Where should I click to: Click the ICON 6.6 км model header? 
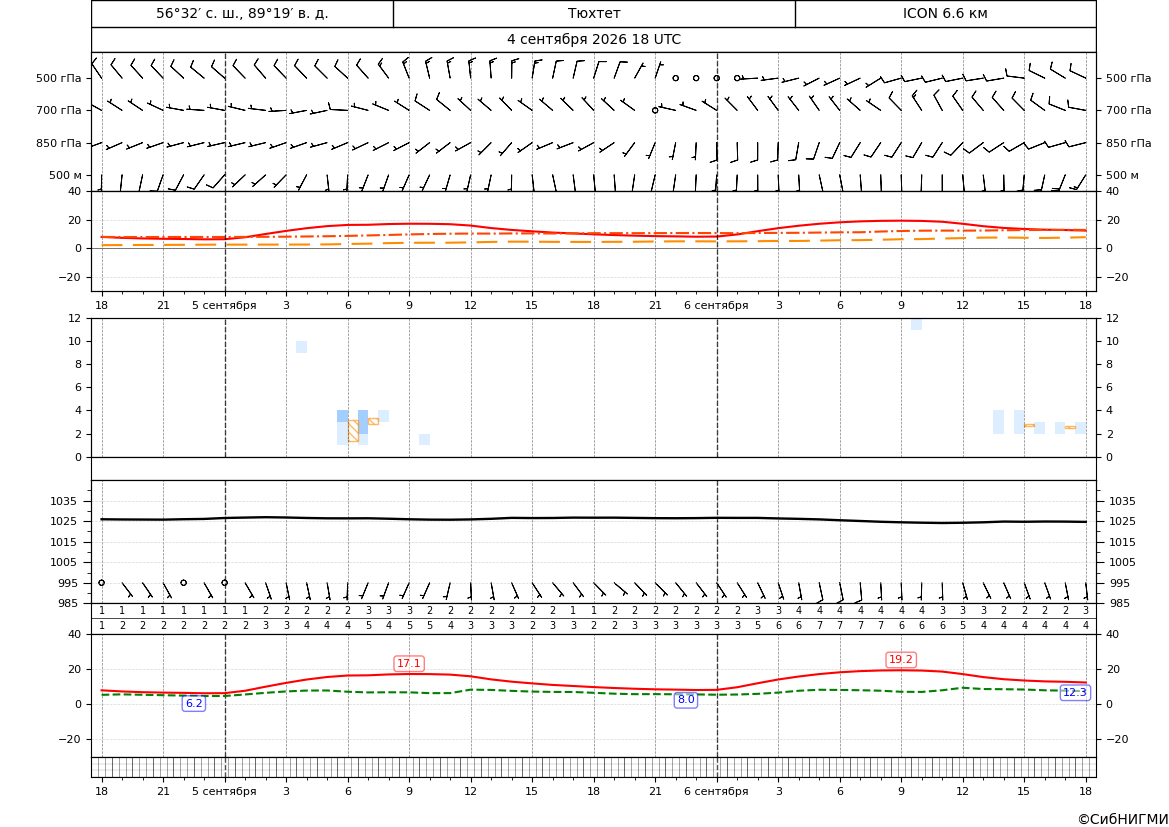click(x=945, y=13)
